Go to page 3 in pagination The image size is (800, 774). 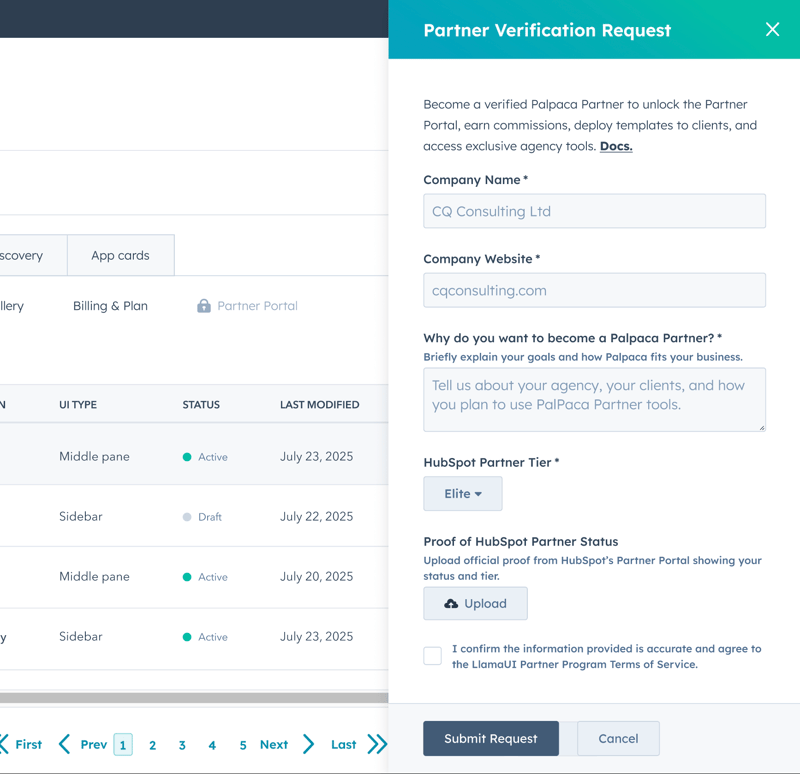coord(182,745)
